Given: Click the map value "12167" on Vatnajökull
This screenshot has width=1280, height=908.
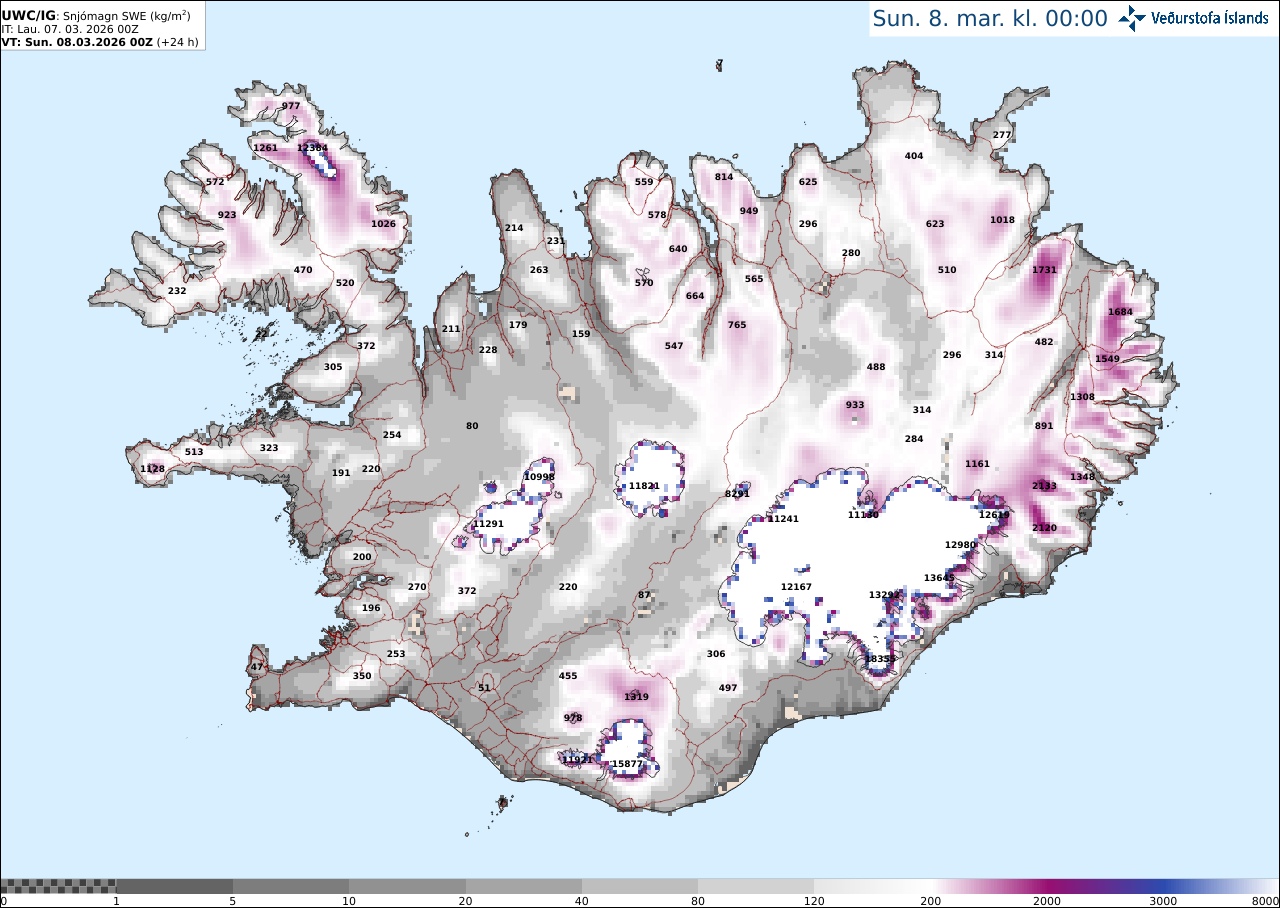Looking at the screenshot, I should pos(796,587).
